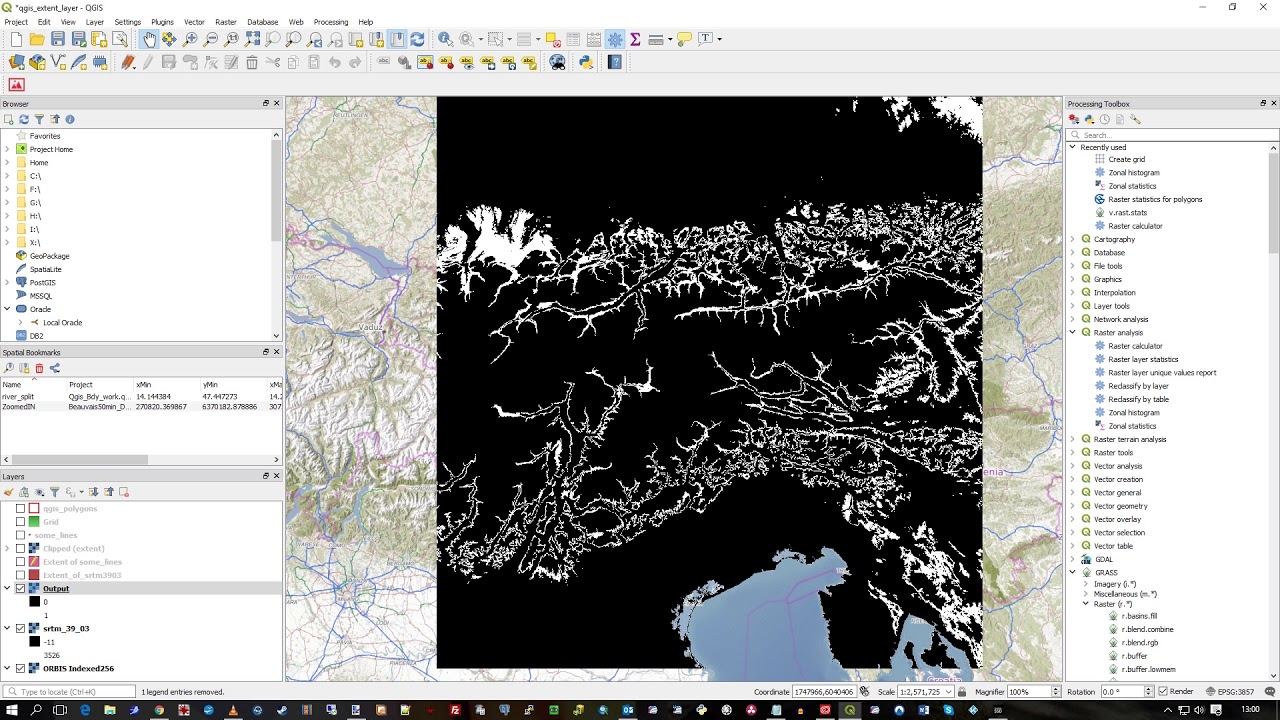Select the Pan Map hand tool
The width and height of the screenshot is (1280, 720).
pyautogui.click(x=149, y=39)
